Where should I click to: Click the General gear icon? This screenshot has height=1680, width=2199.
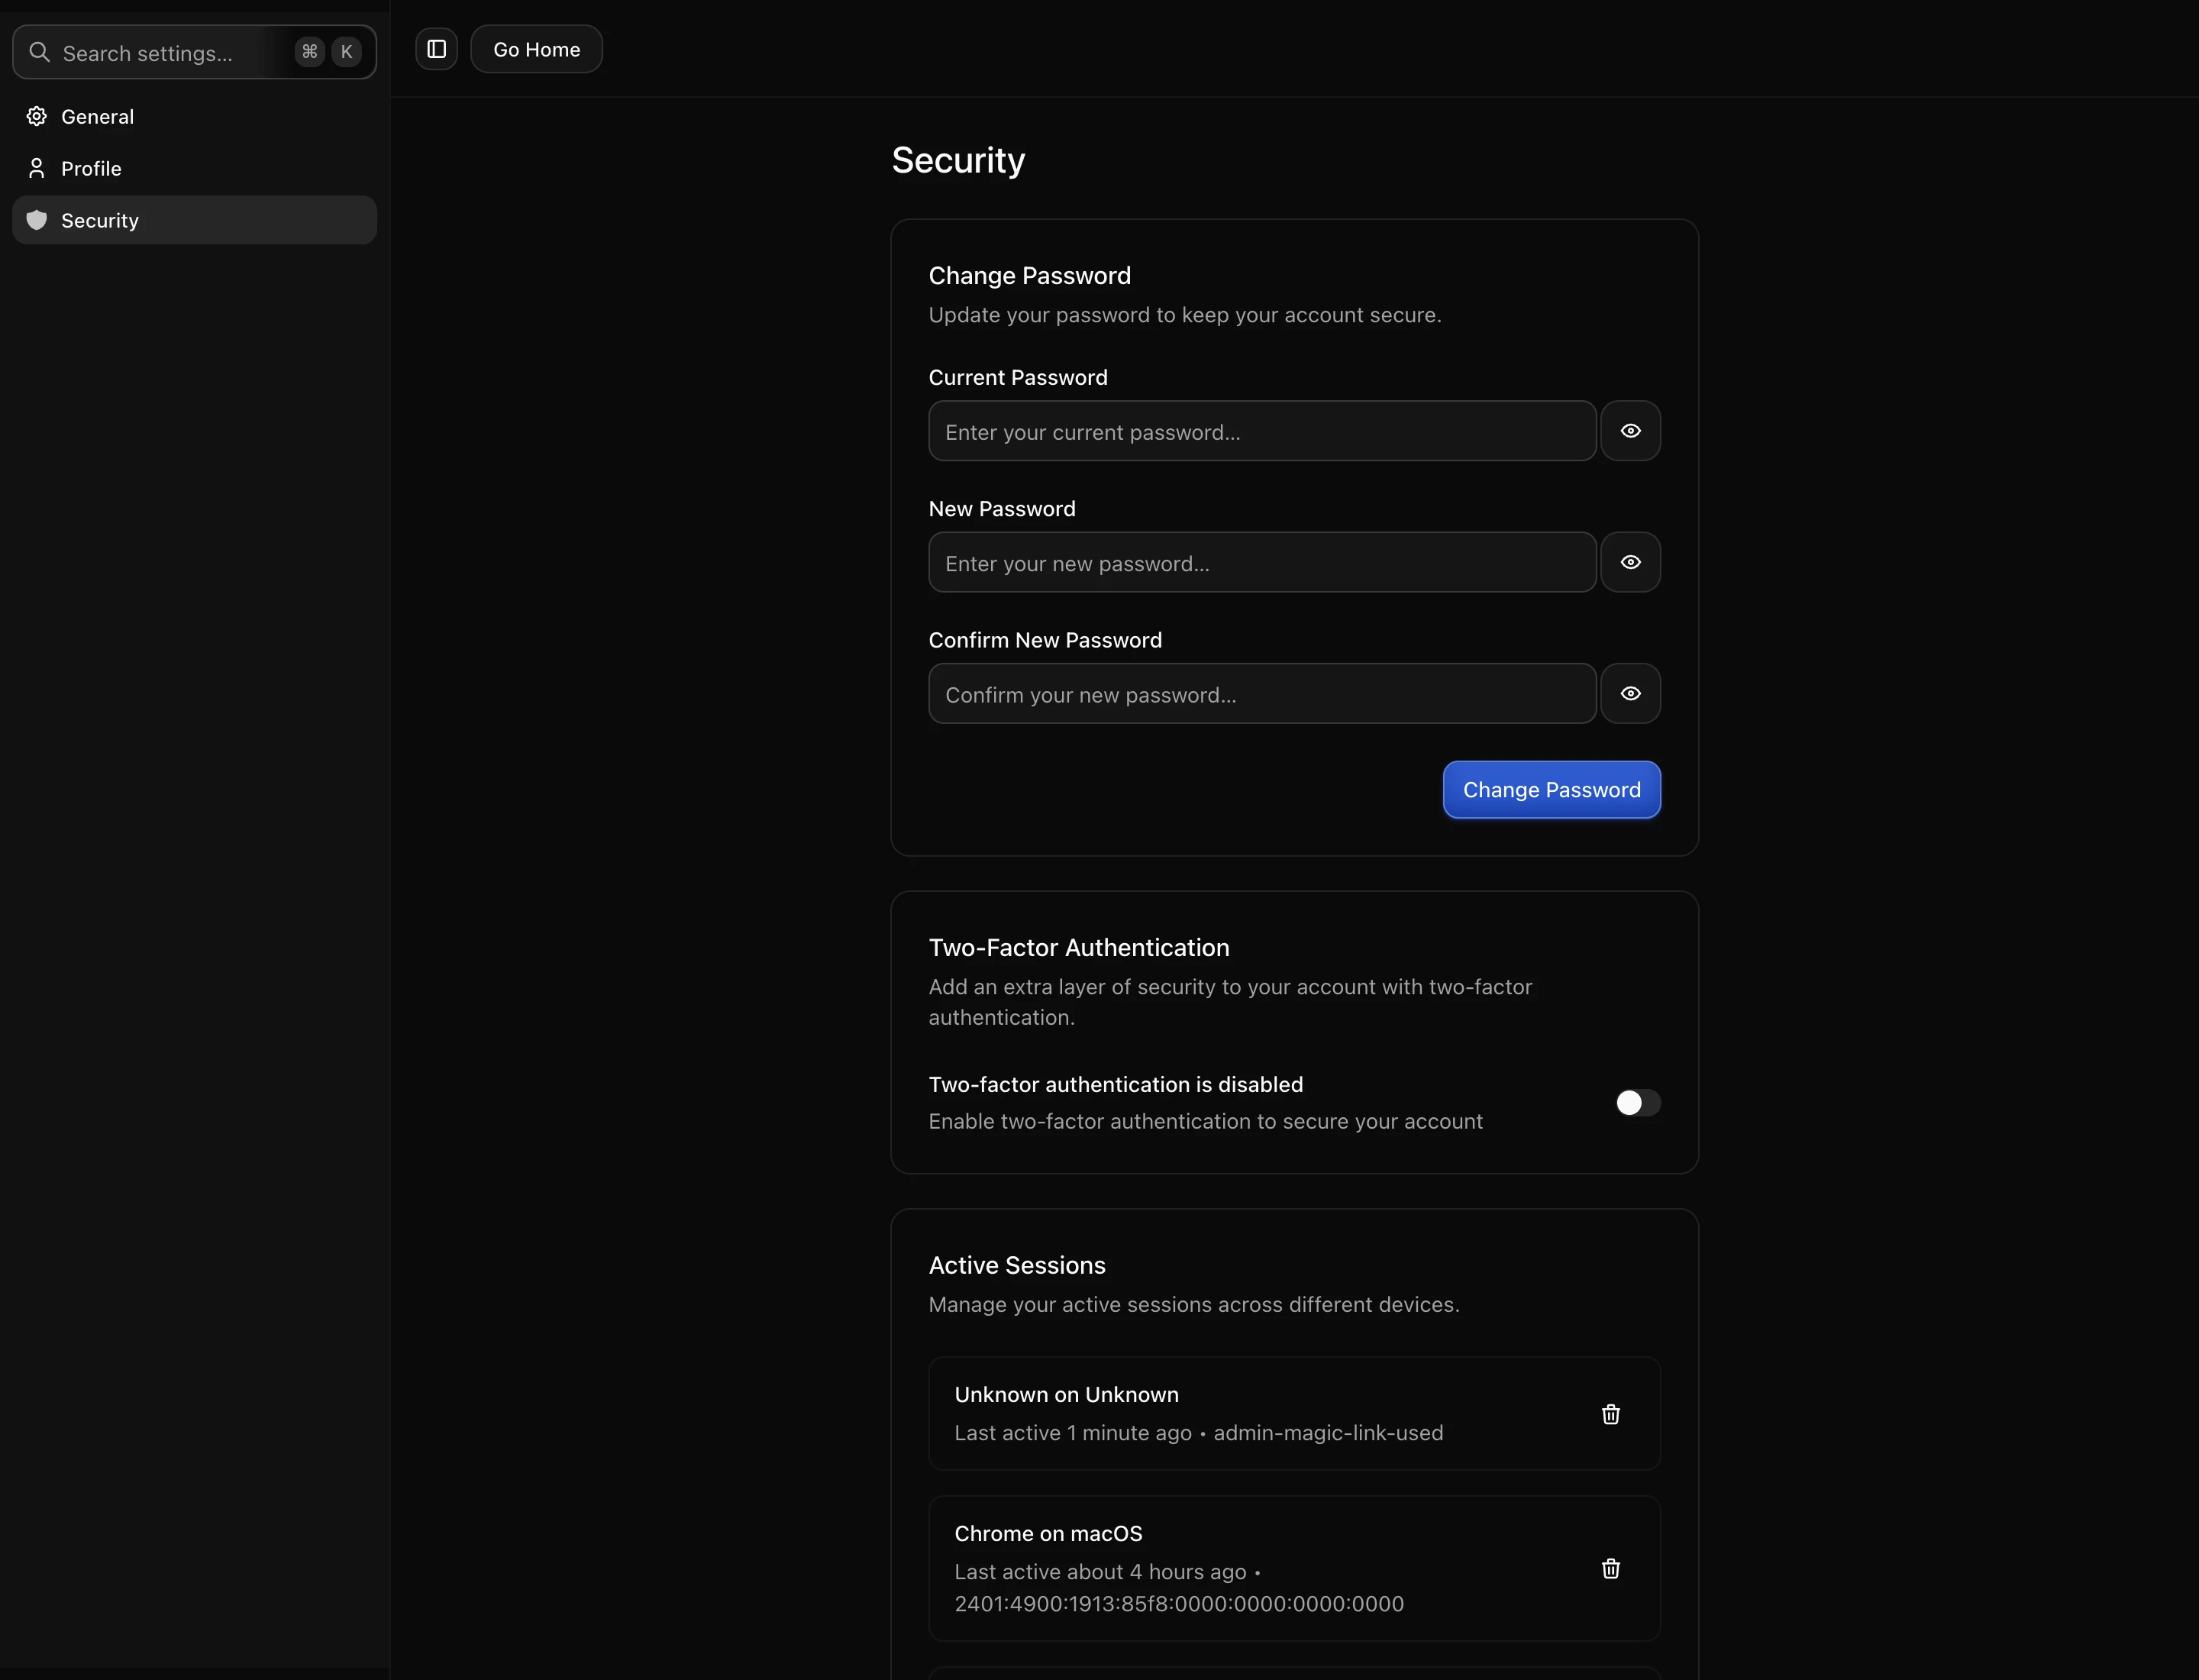pyautogui.click(x=37, y=116)
